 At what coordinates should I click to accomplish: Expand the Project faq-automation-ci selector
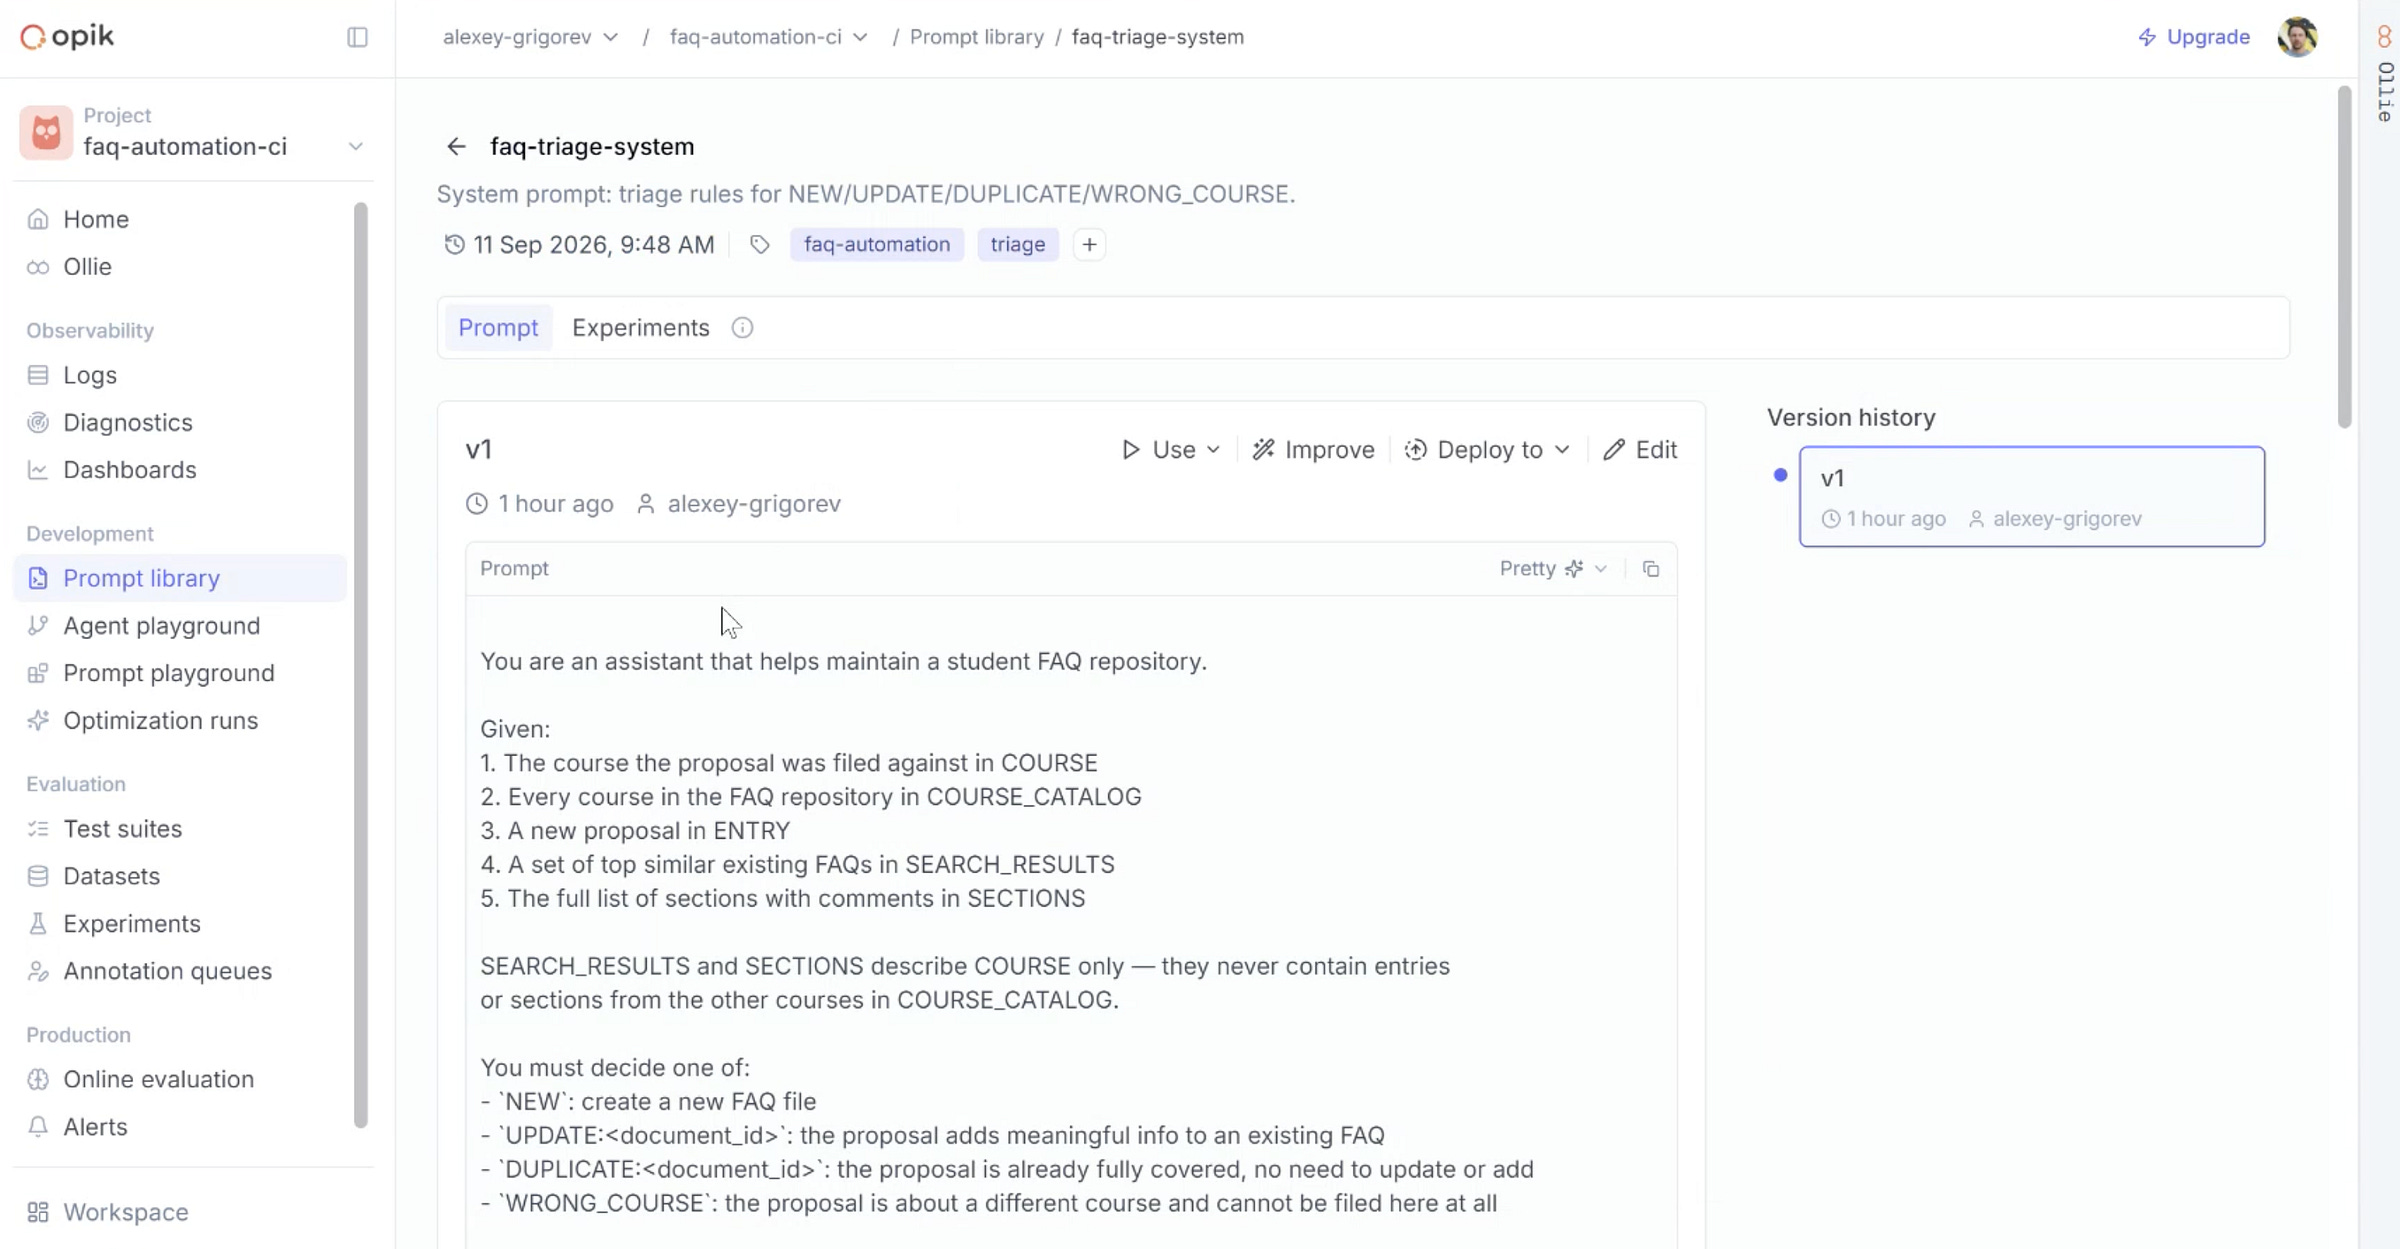coord(193,132)
